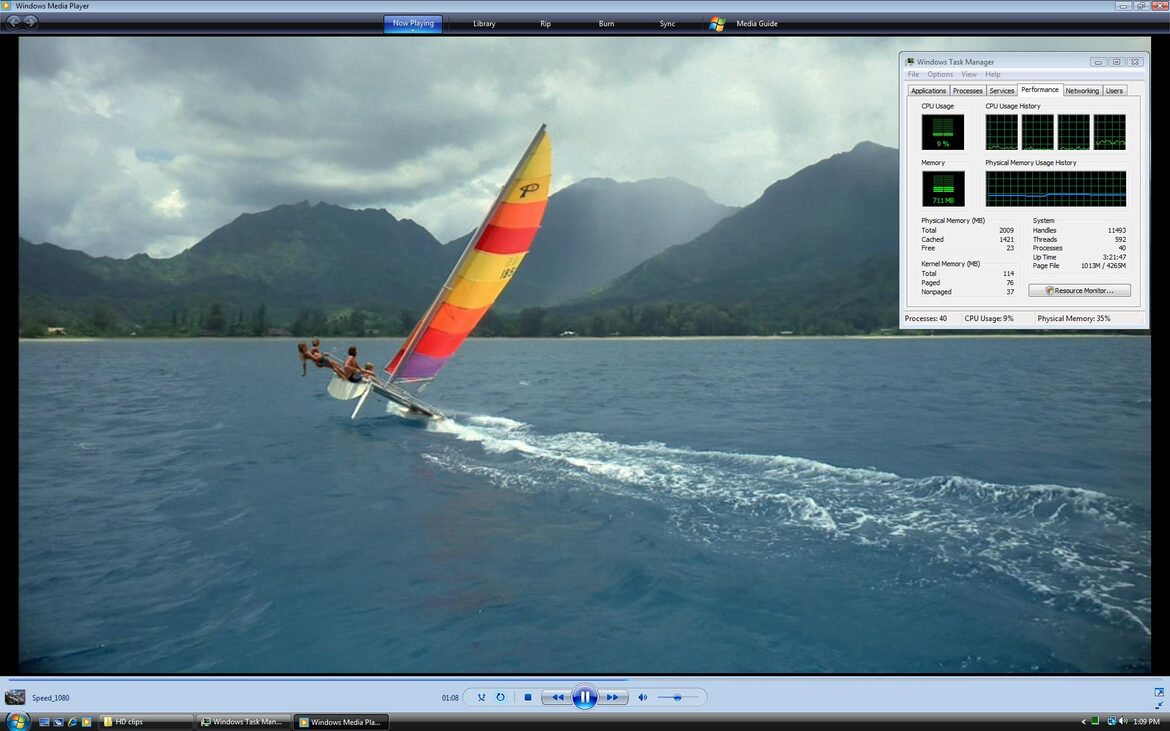Switch to Task Manager Services tab
This screenshot has width=1170, height=731.
click(x=1001, y=91)
